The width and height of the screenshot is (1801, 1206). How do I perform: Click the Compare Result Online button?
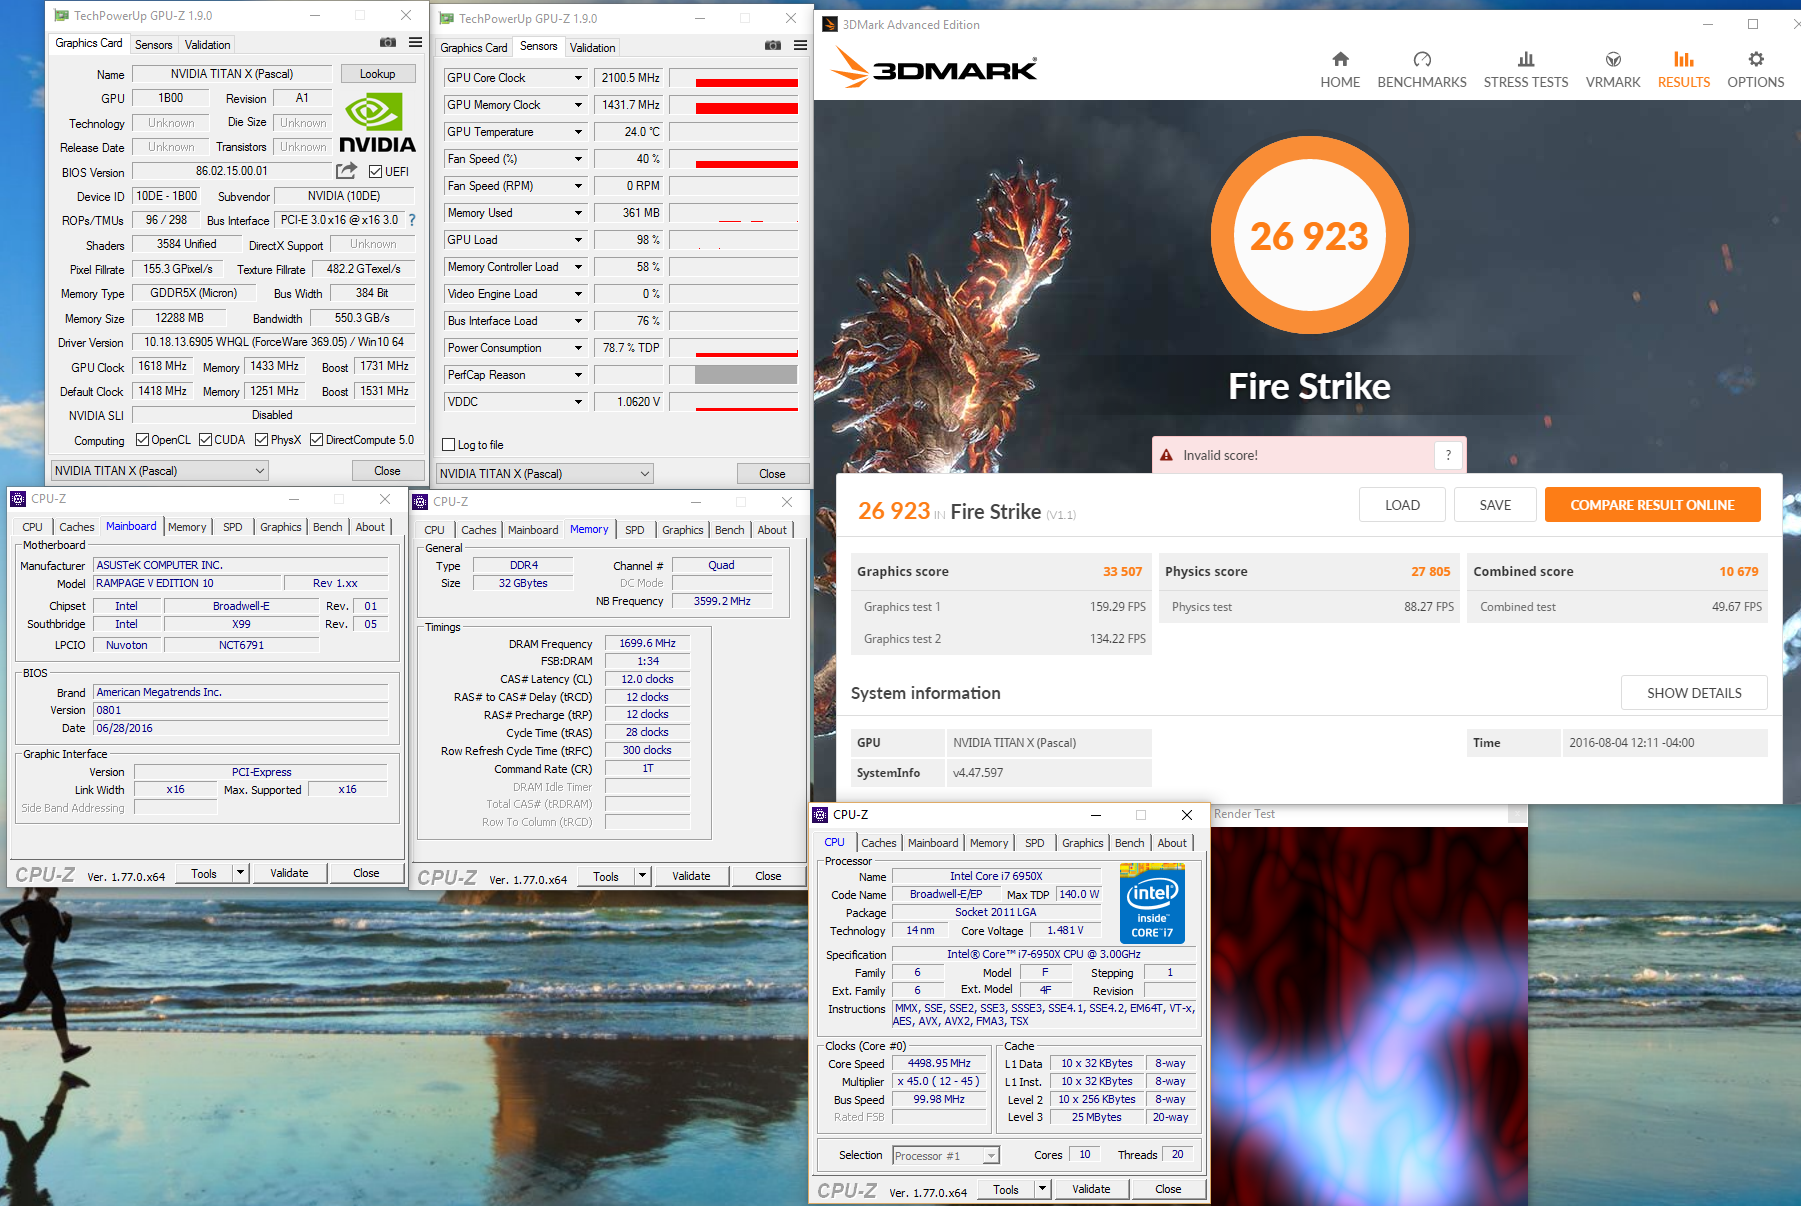point(1651,505)
